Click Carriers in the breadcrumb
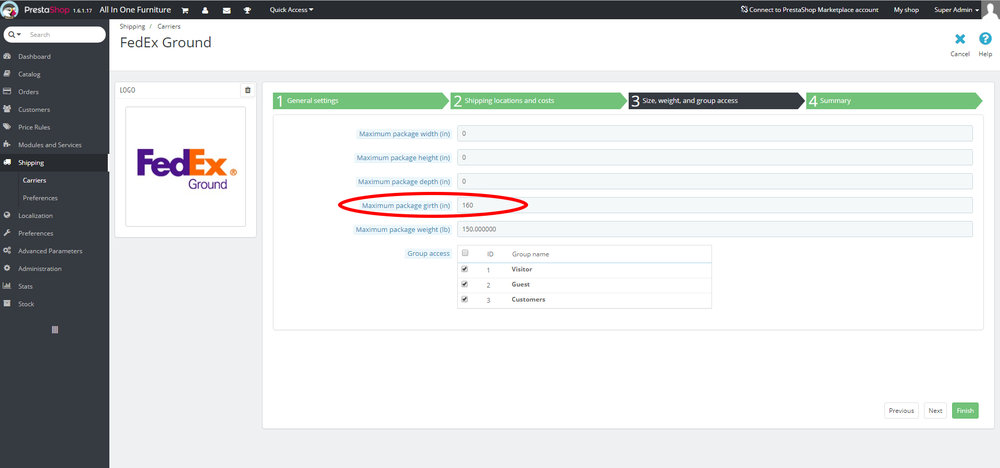The image size is (1000, 468). tap(168, 27)
